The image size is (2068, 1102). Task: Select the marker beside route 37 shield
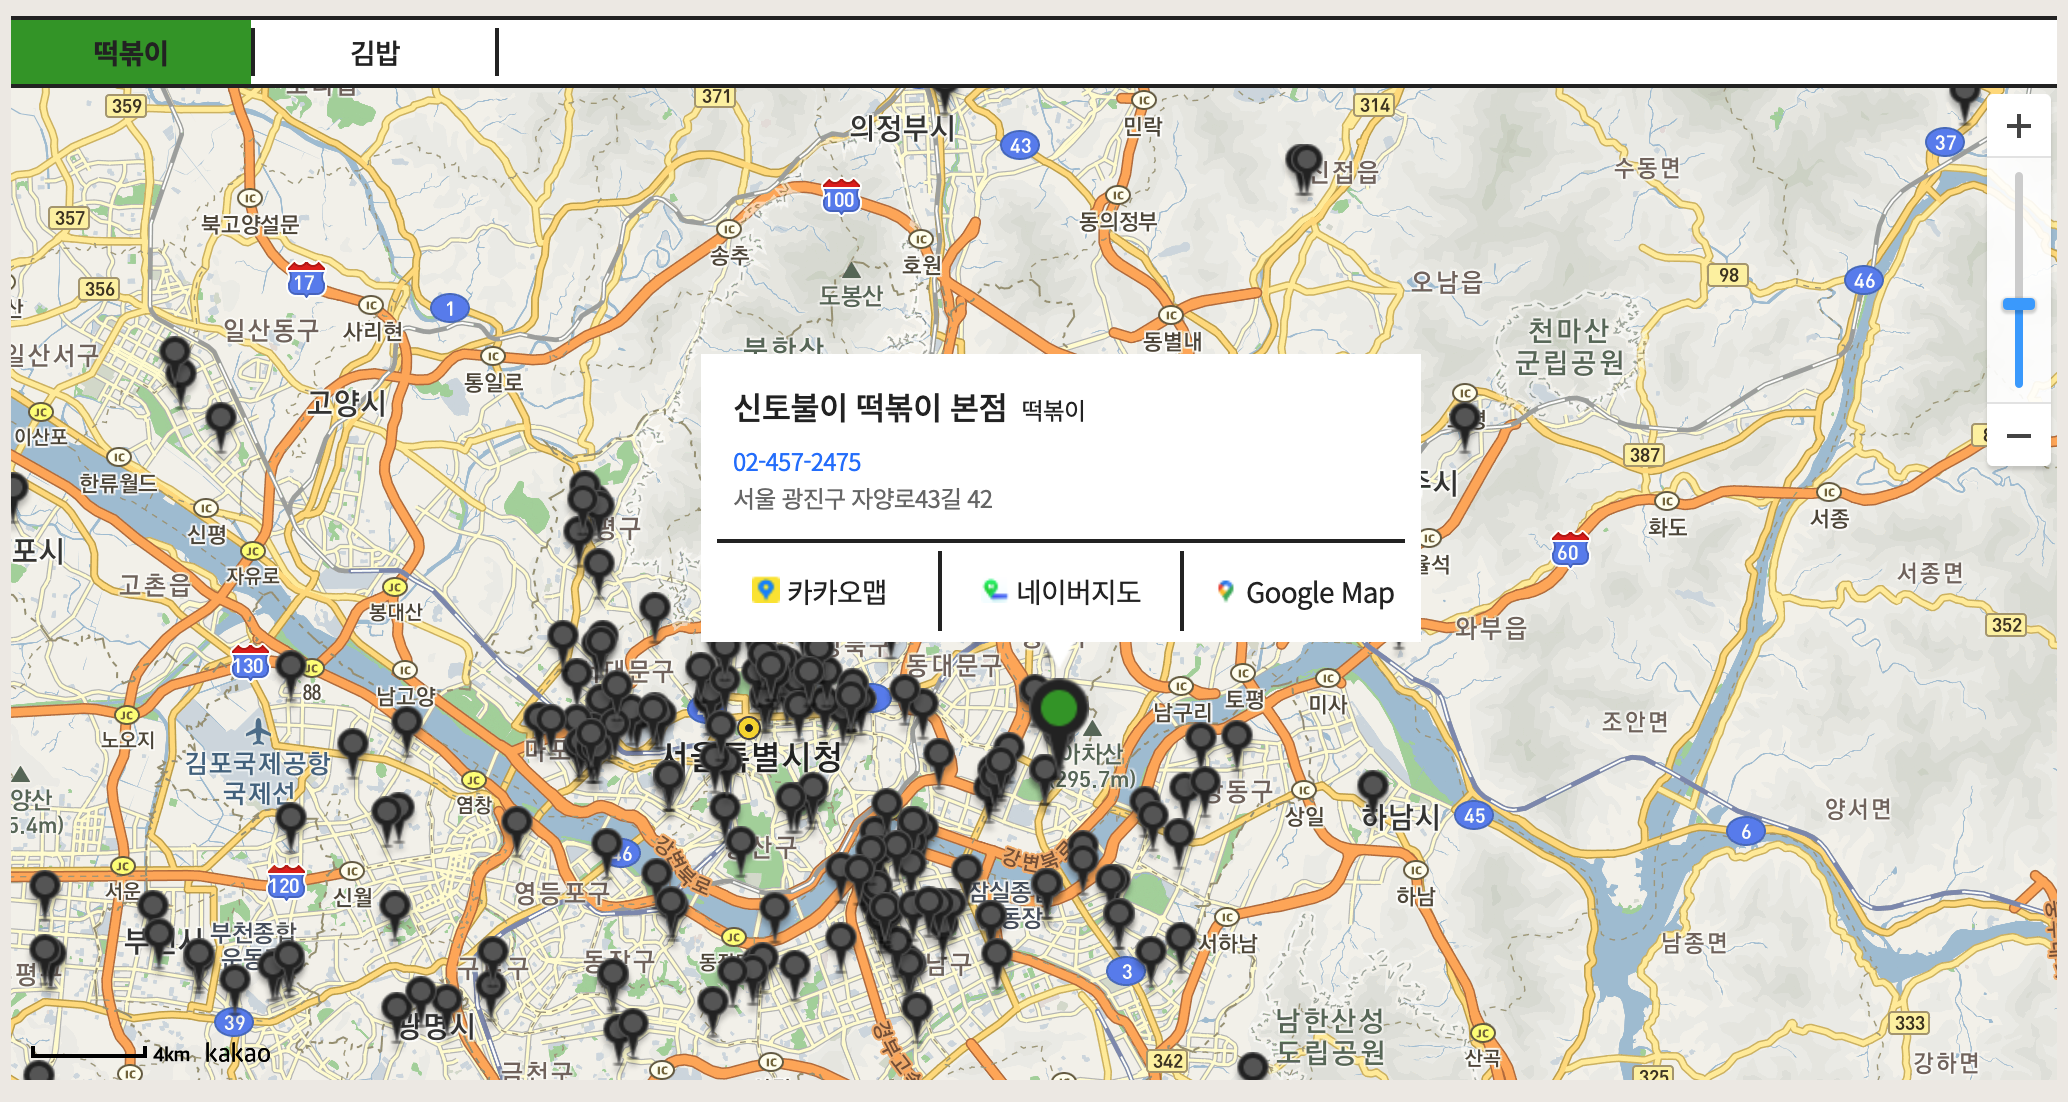tap(1965, 101)
